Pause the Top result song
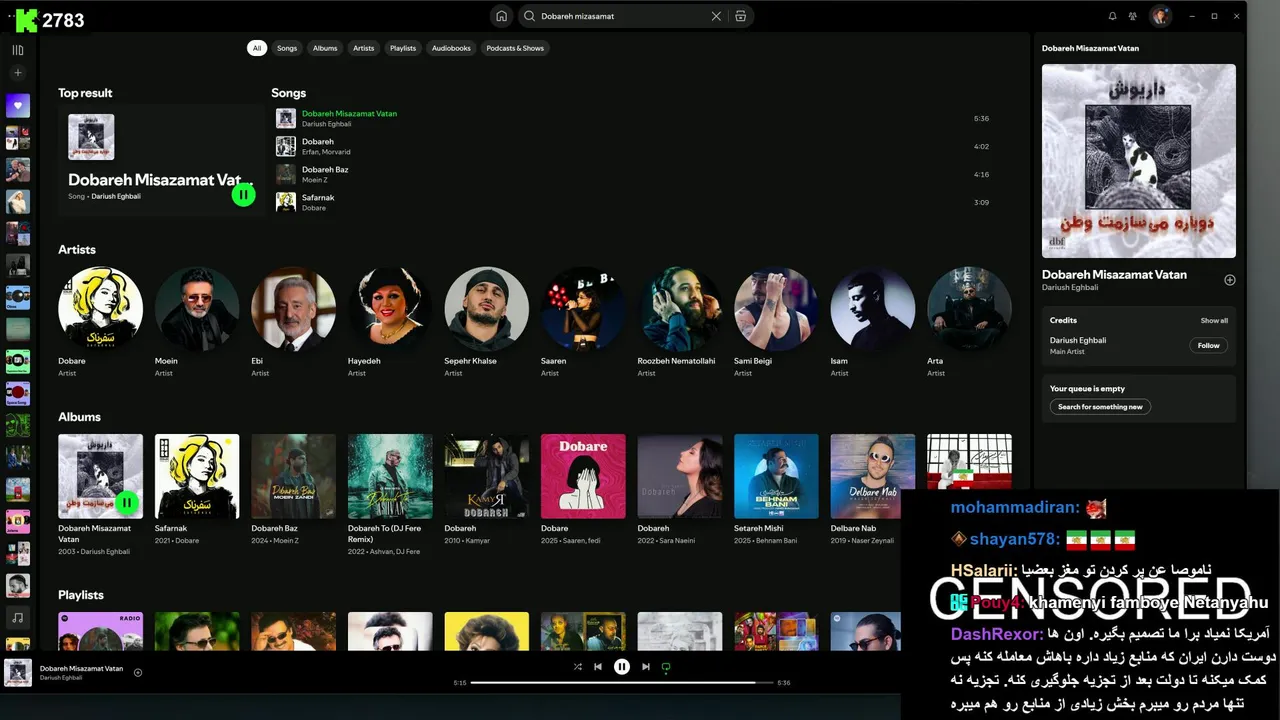This screenshot has width=1280, height=720. [243, 195]
